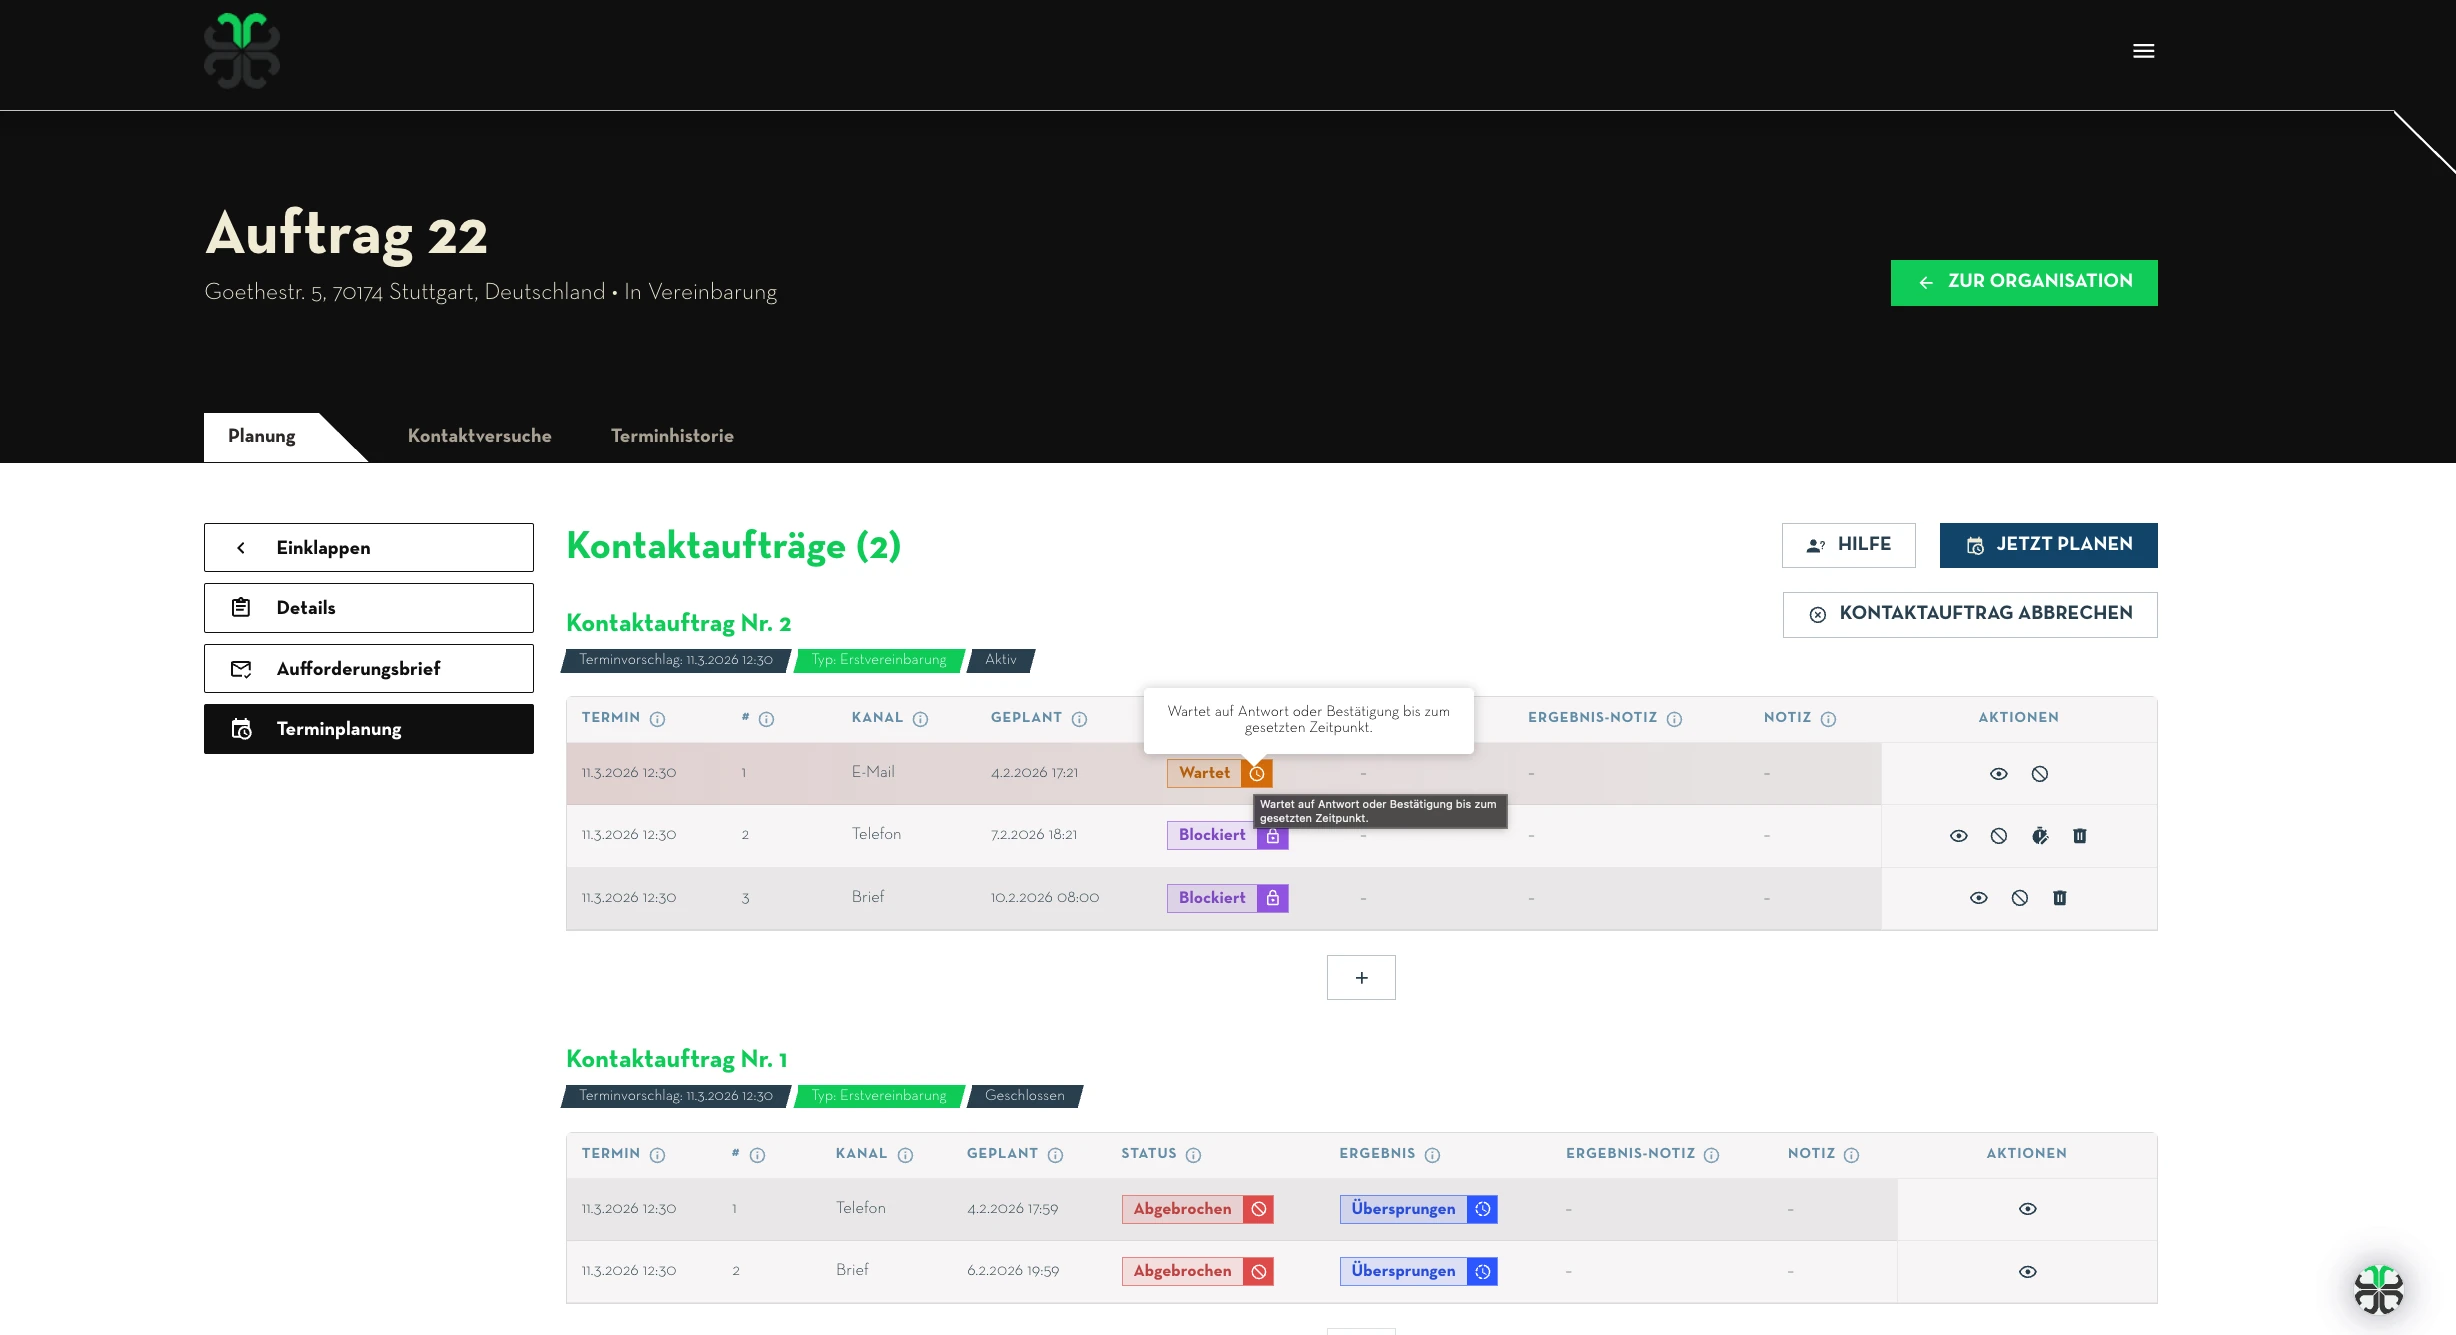Viewport: 2456px width, 1335px height.
Task: Click cancel icon for the E-Mail row
Action: [x=2039, y=773]
